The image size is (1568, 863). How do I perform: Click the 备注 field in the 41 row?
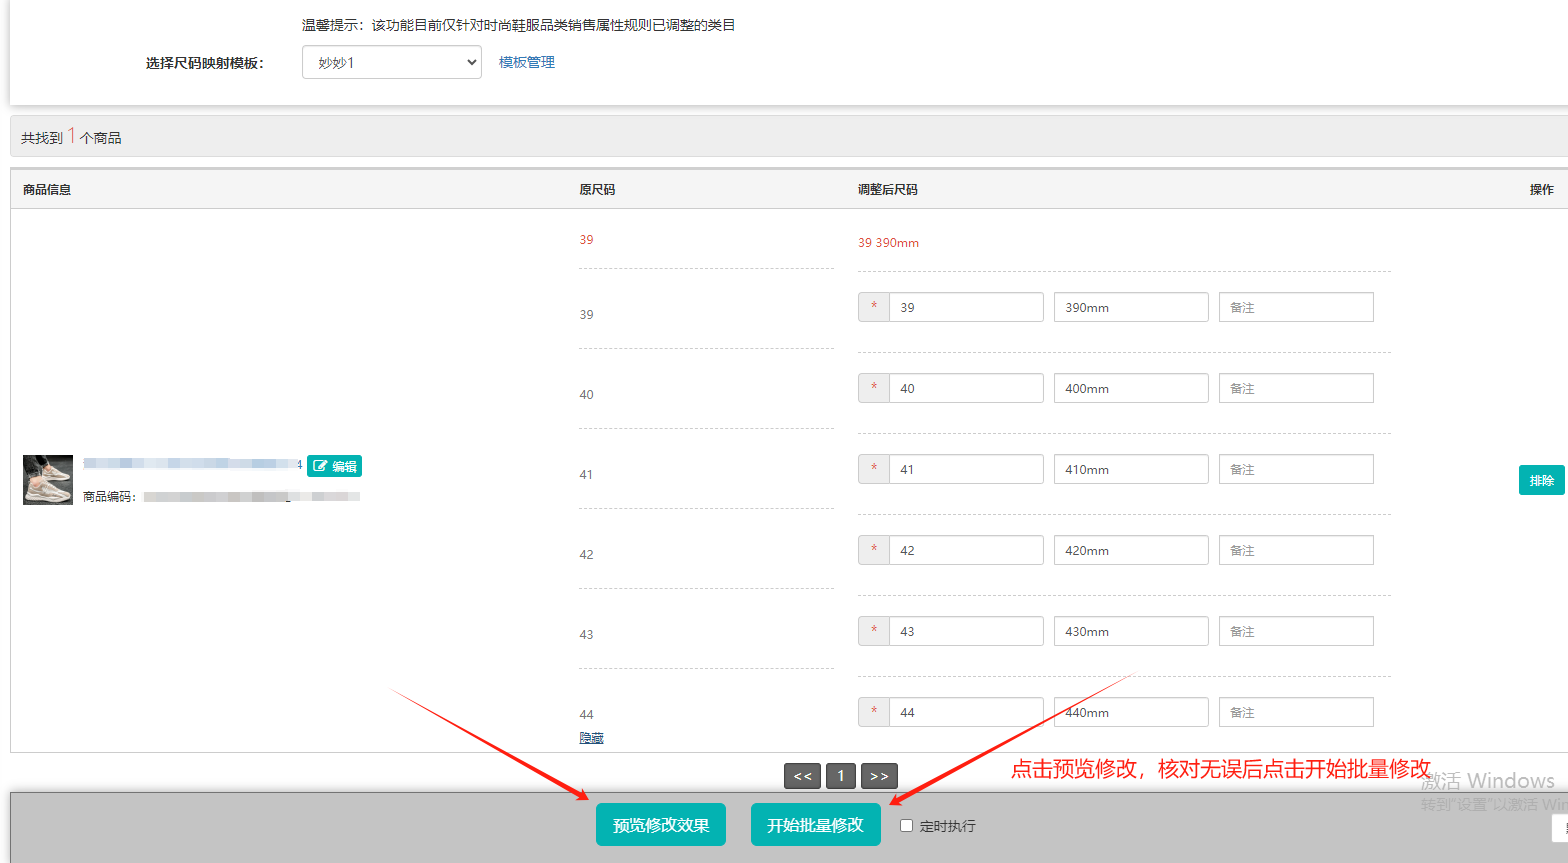1295,469
